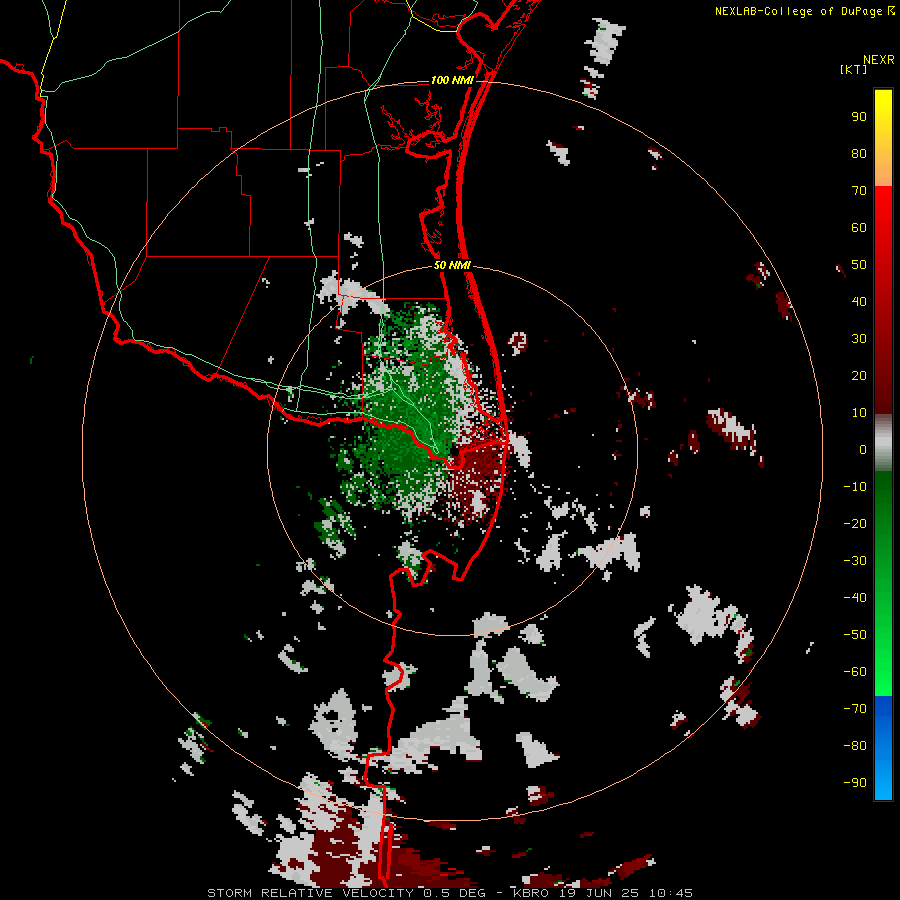Click the gray zero segment of the color bar

coord(883,442)
